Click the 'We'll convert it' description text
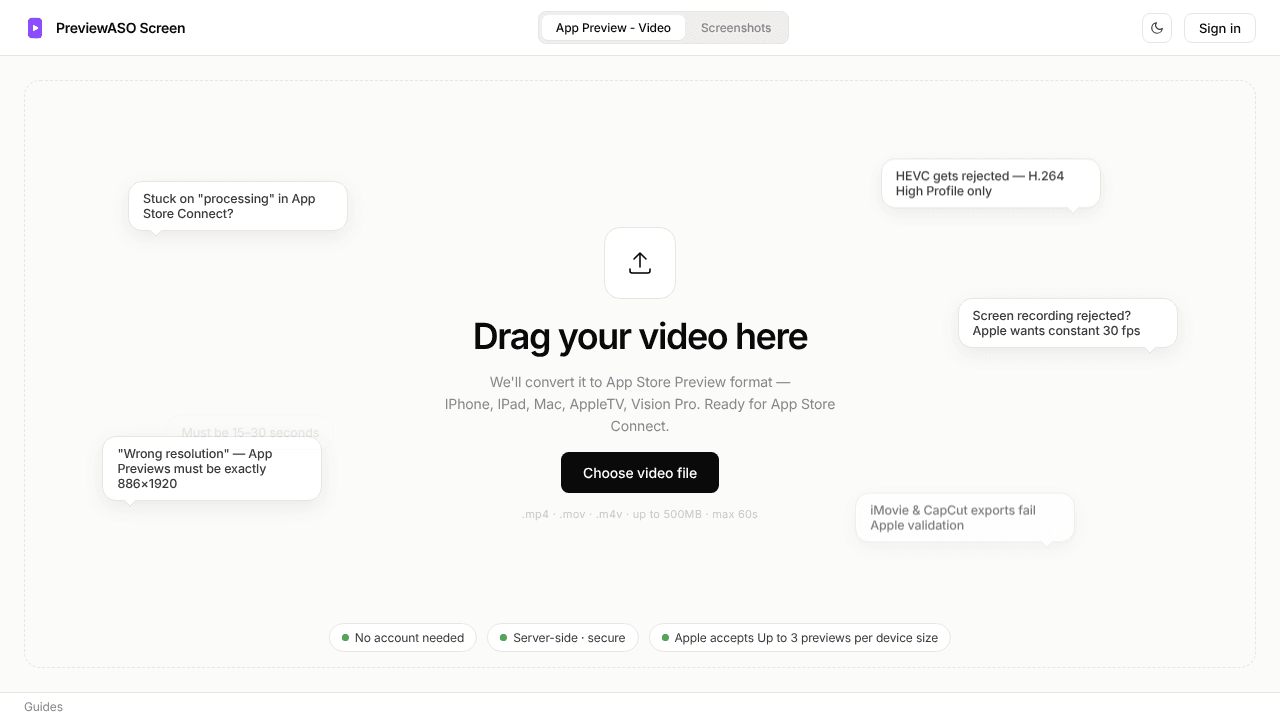This screenshot has width=1280, height=720. (640, 404)
